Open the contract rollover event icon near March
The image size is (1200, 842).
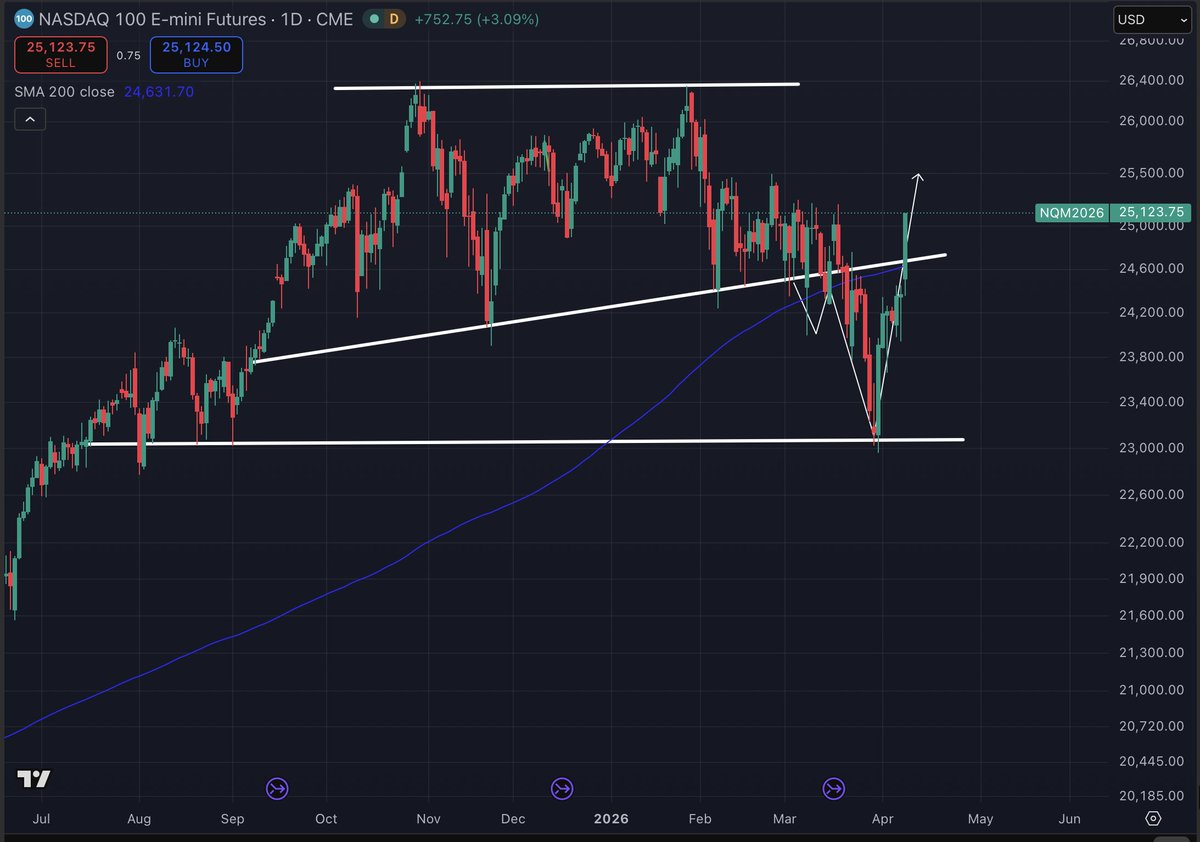[x=834, y=789]
